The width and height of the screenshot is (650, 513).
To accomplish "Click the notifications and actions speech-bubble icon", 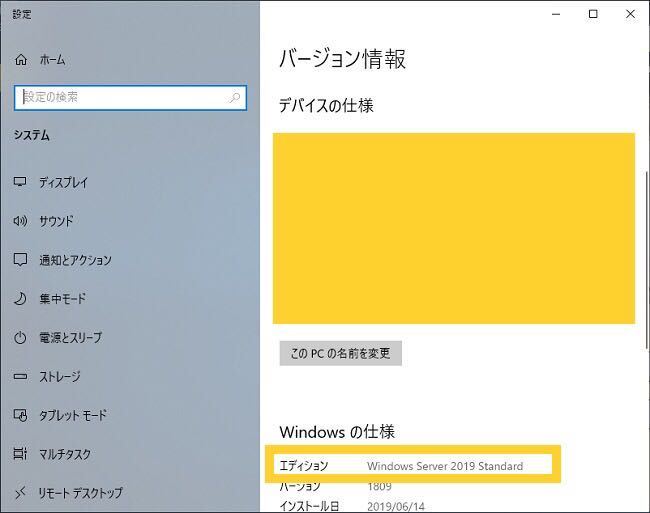I will point(20,260).
